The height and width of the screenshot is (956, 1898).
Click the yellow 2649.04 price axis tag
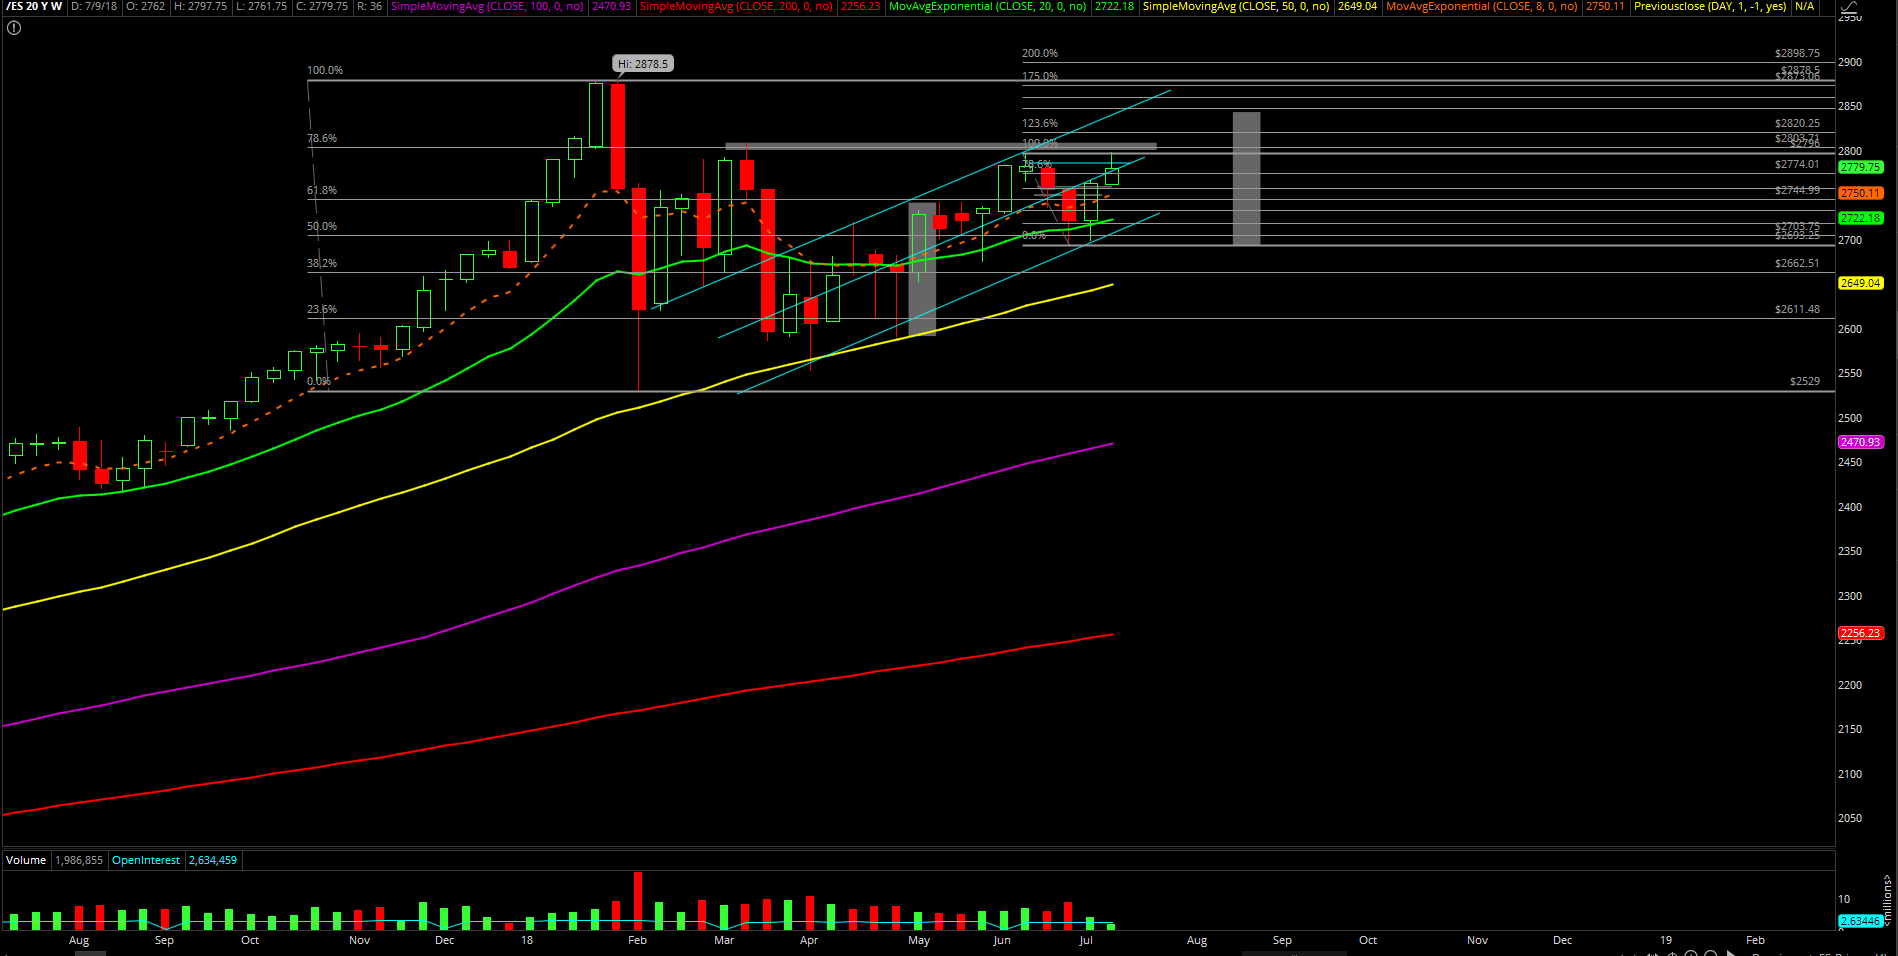1860,283
